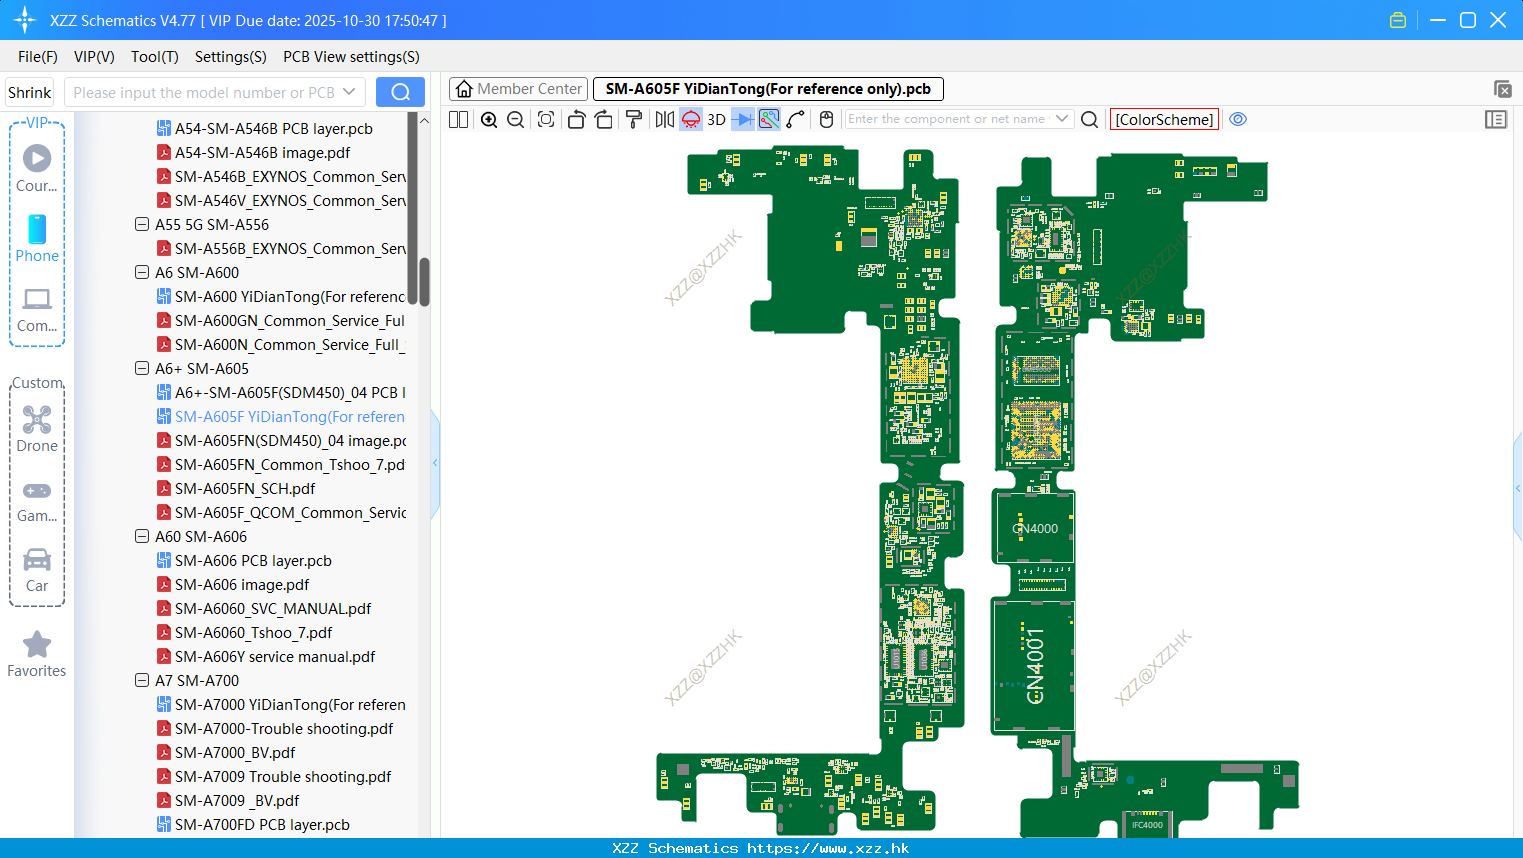Open SM-A605FN_Common_Tshoo_7 pdf

[x=281, y=465]
